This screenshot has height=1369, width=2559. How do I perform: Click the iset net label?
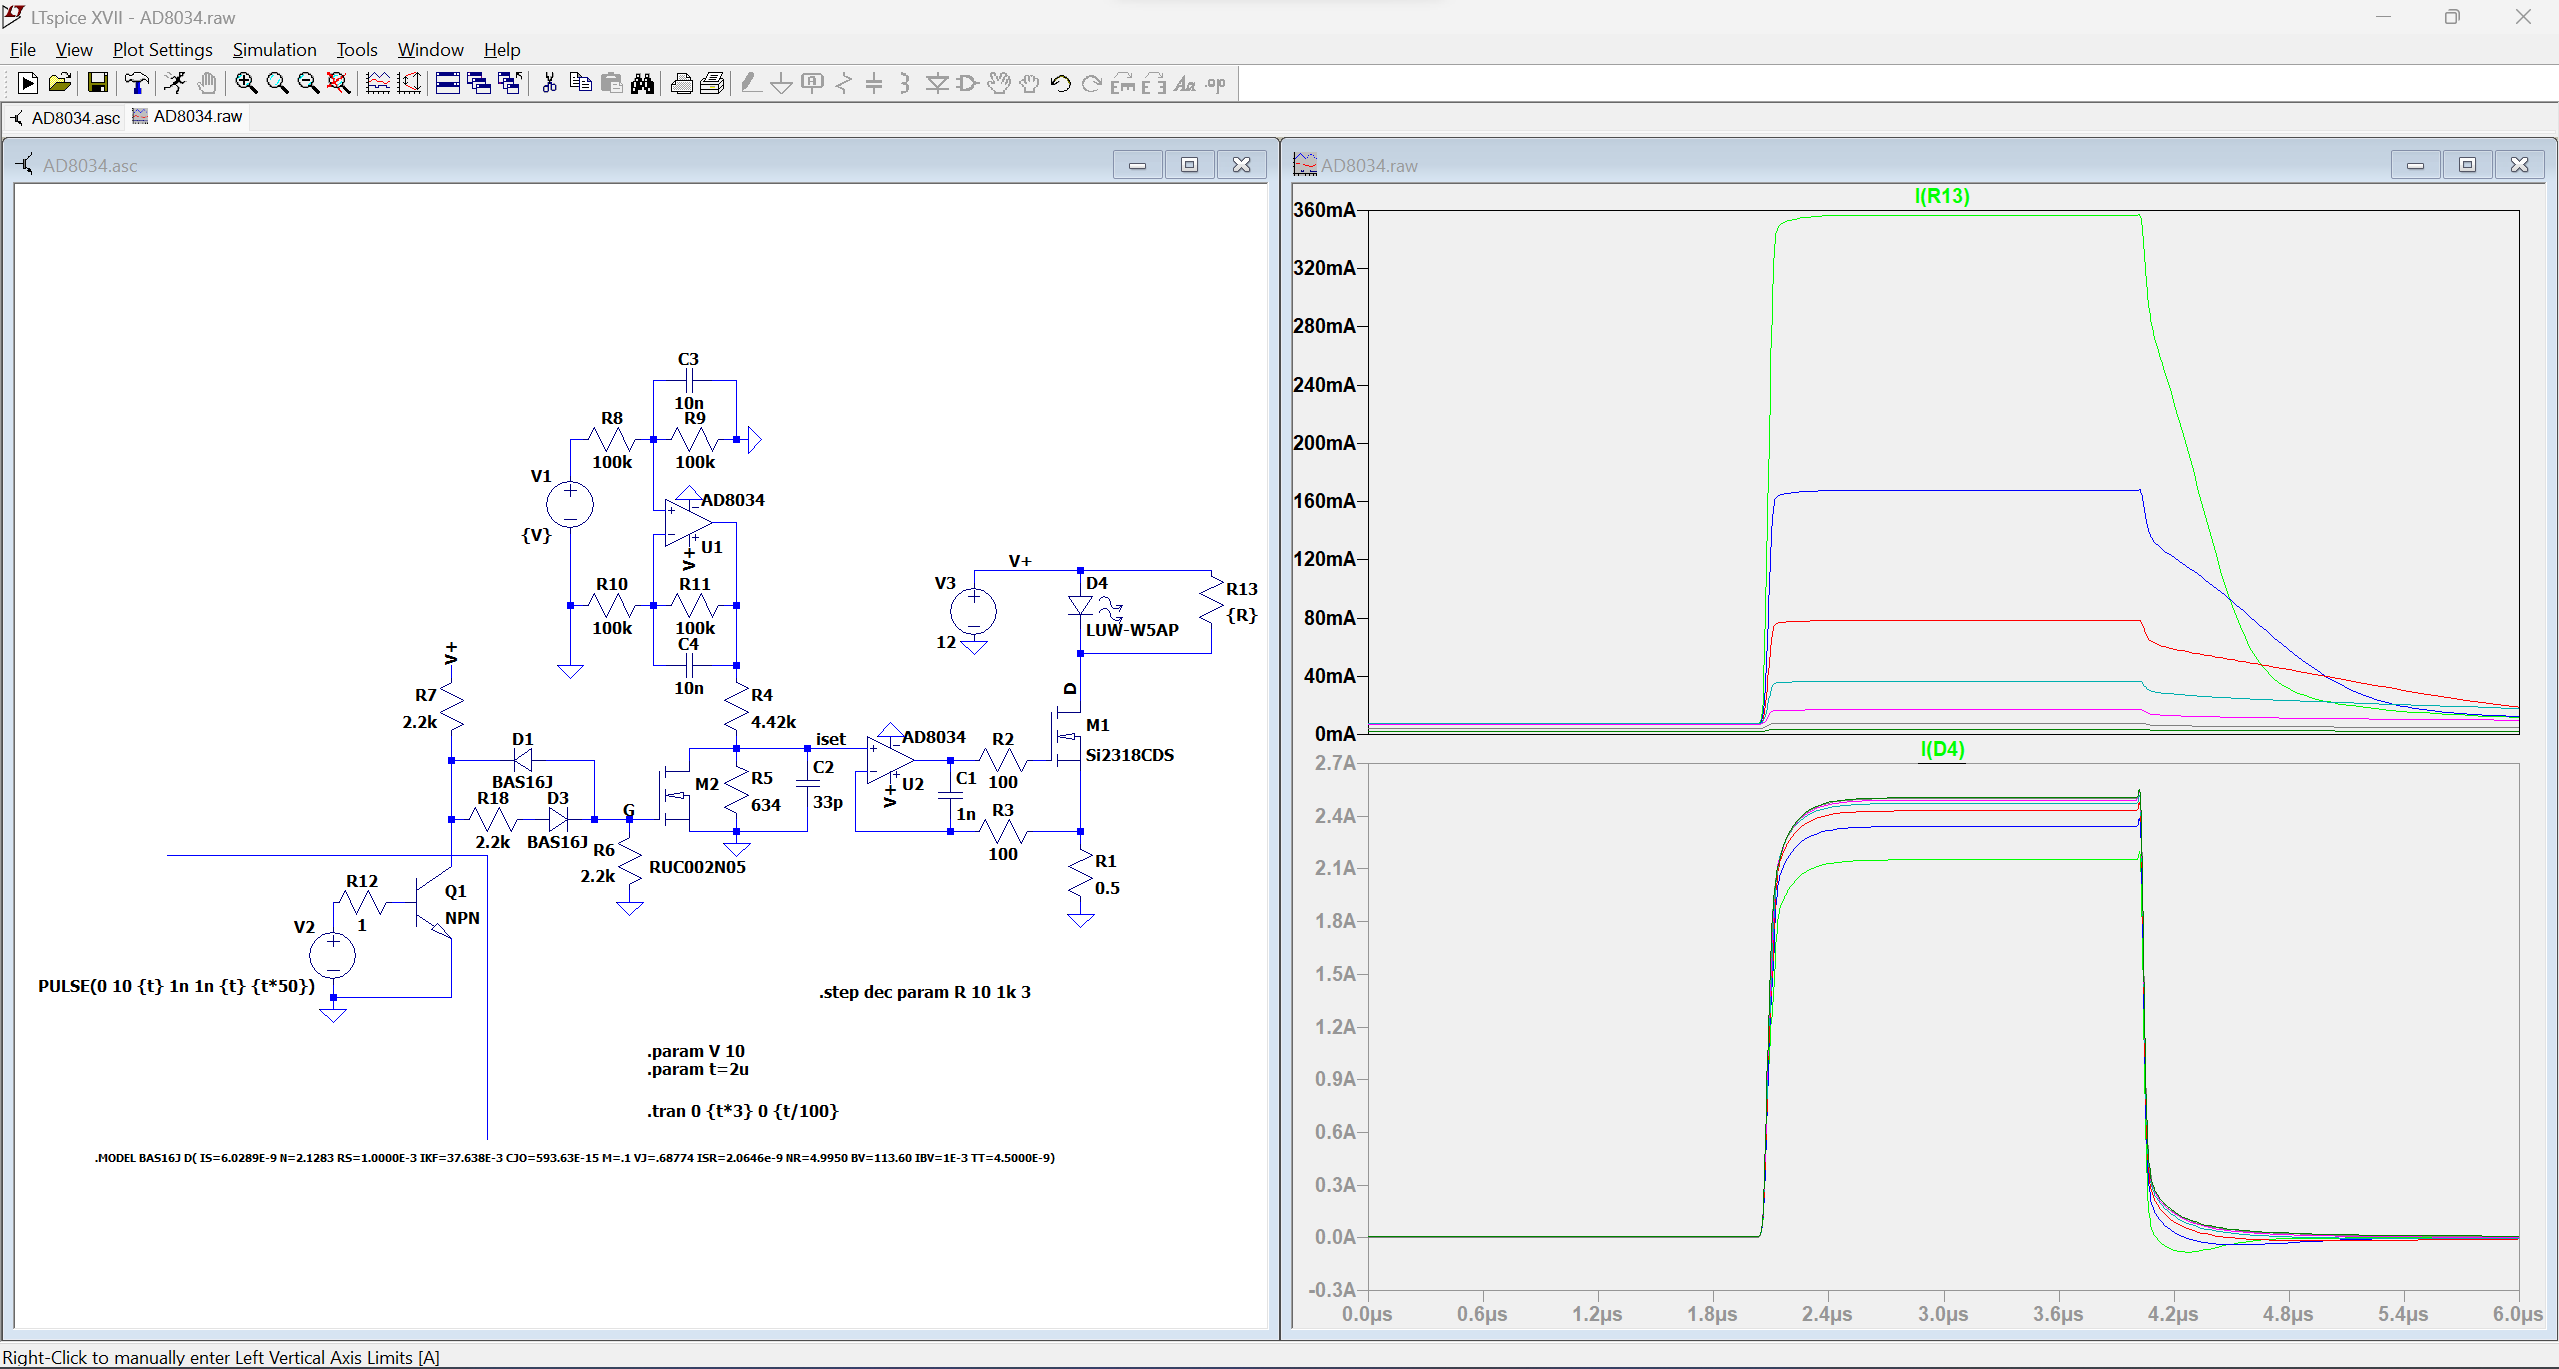click(x=831, y=739)
